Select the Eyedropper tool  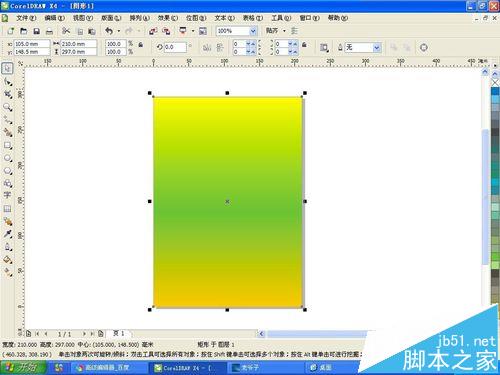pos(8,234)
